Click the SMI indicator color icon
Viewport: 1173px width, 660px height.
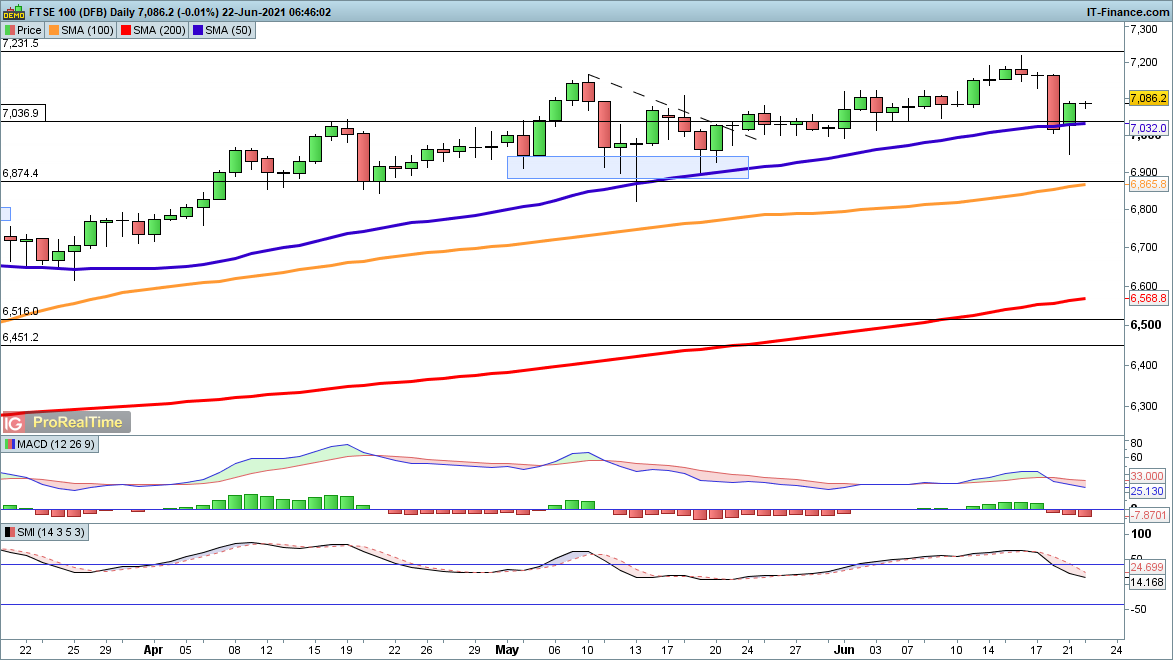click(x=10, y=533)
